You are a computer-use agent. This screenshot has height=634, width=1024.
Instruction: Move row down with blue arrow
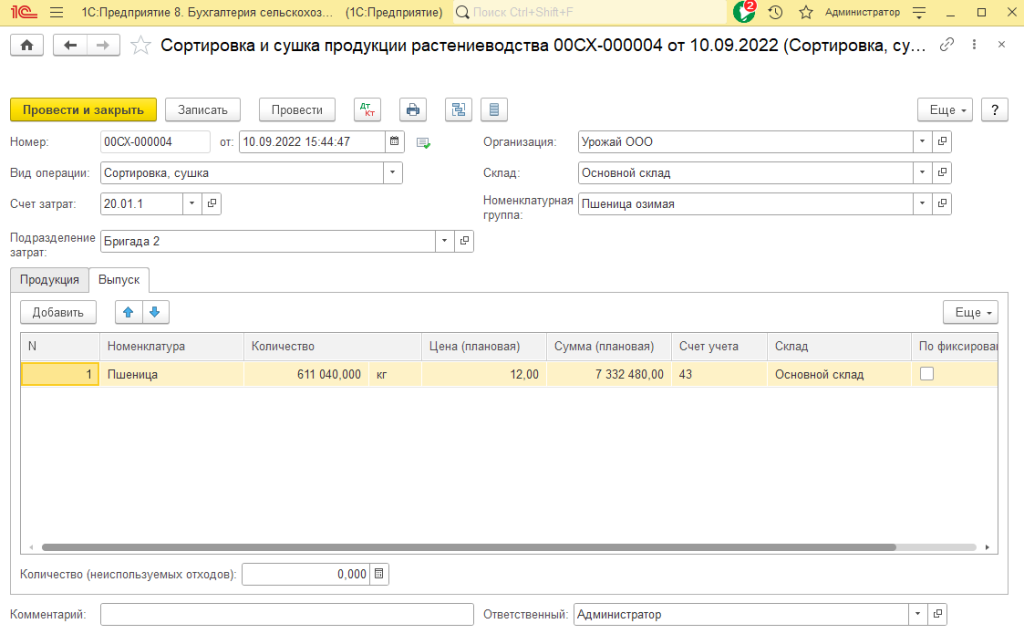point(155,313)
